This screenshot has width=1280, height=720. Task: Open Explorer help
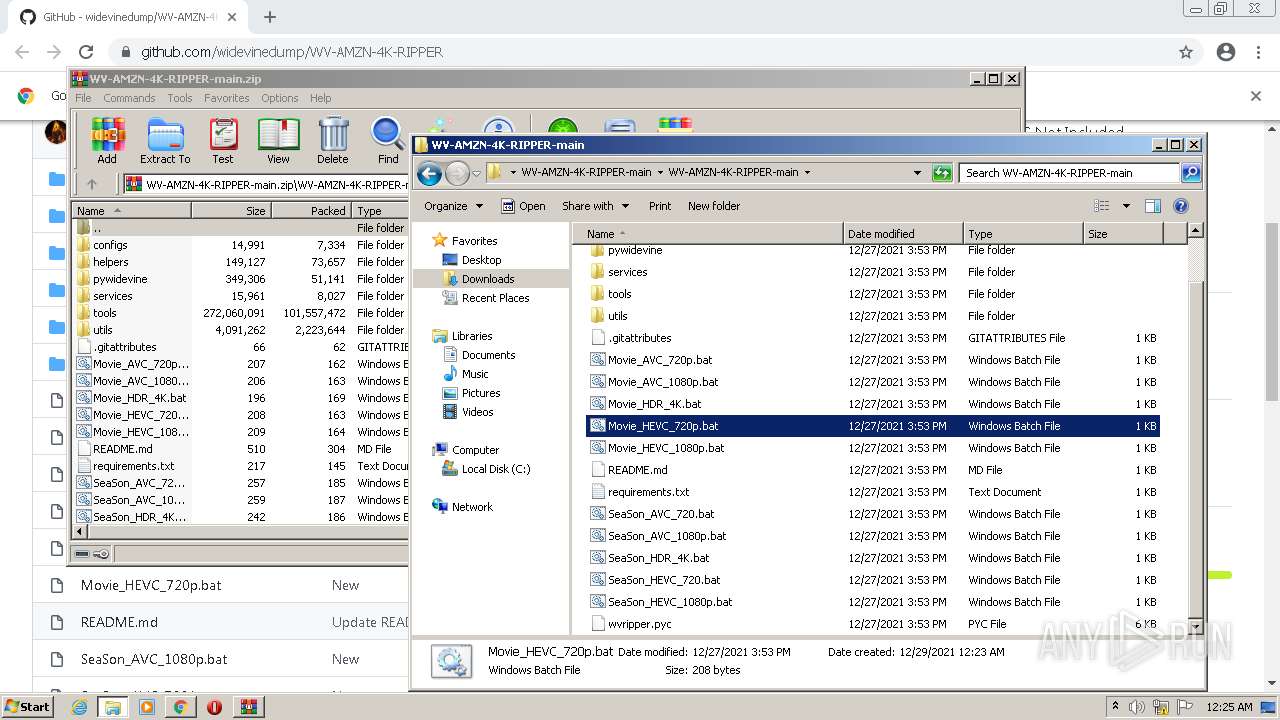[1181, 206]
